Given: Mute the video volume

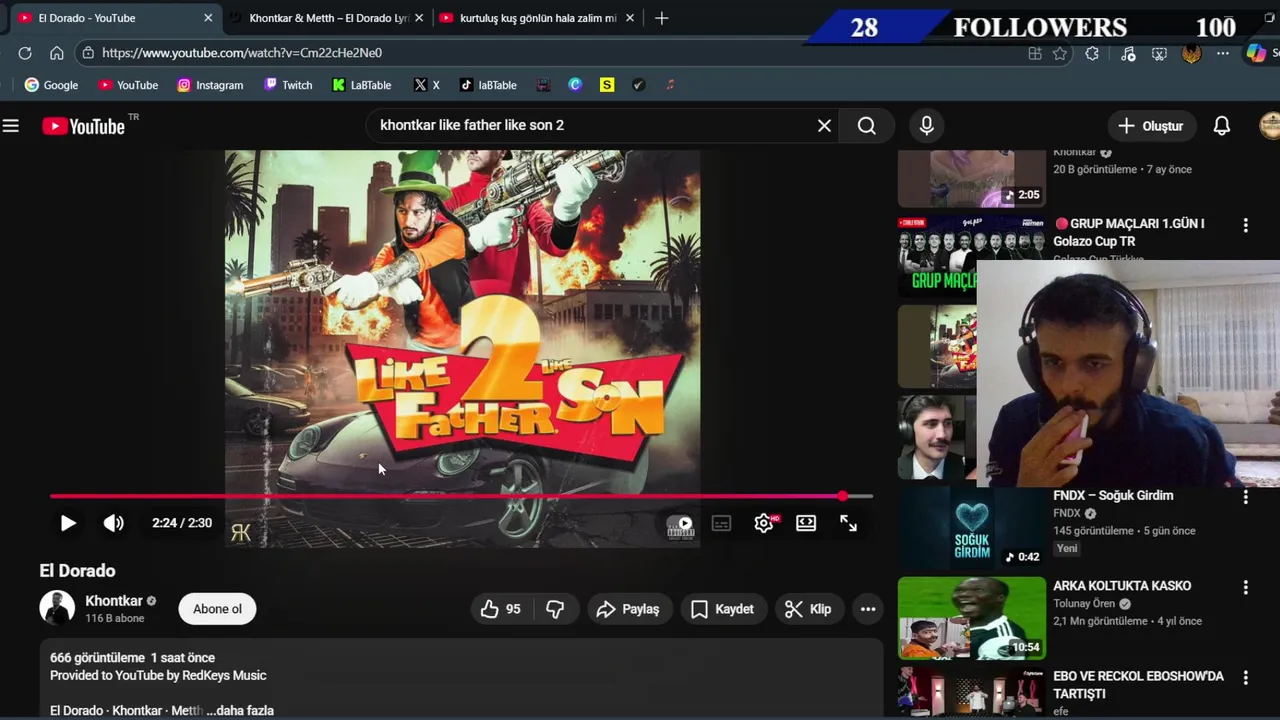Looking at the screenshot, I should pos(114,523).
